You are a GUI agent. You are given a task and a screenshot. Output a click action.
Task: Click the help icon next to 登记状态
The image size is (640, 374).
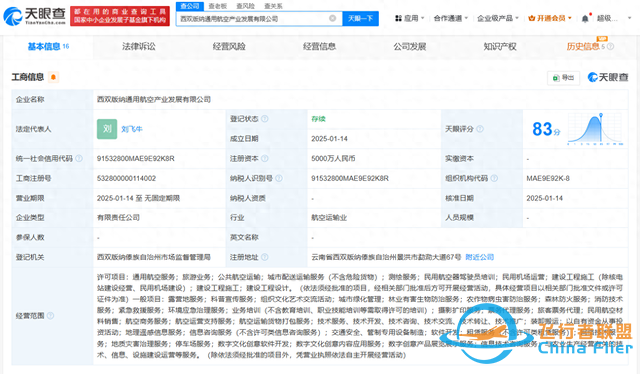click(x=264, y=119)
